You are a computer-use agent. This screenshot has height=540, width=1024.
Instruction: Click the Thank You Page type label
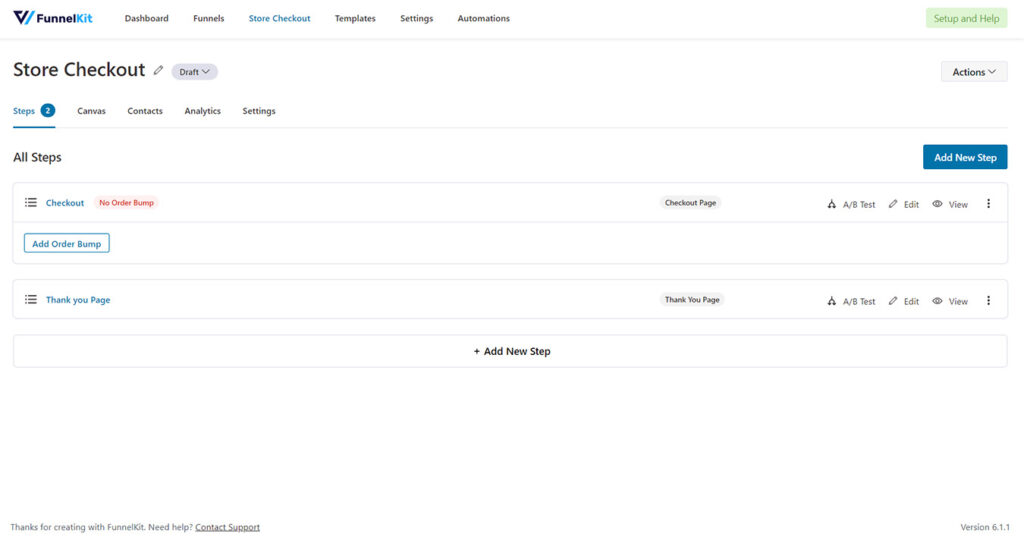[x=692, y=300]
